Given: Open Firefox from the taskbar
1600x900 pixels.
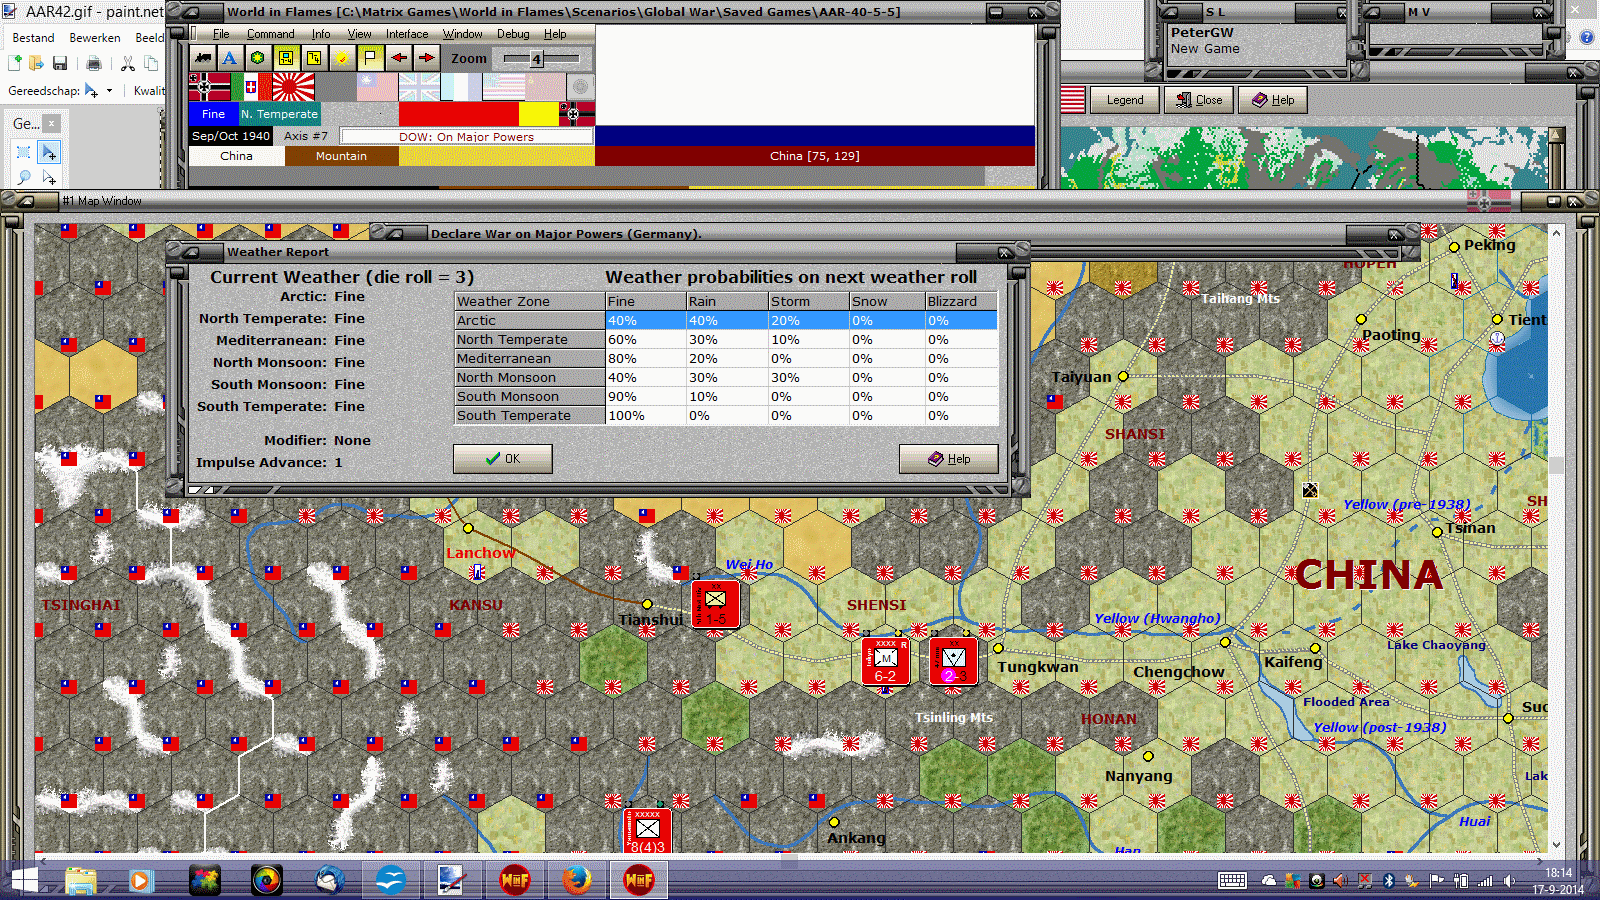Looking at the screenshot, I should 577,880.
